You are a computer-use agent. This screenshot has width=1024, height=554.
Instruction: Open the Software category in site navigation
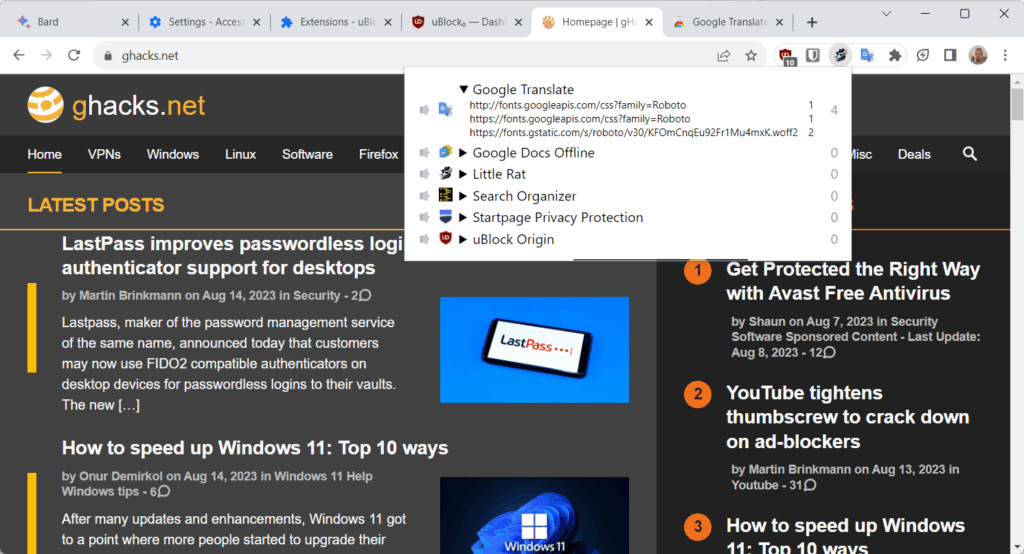click(x=307, y=154)
